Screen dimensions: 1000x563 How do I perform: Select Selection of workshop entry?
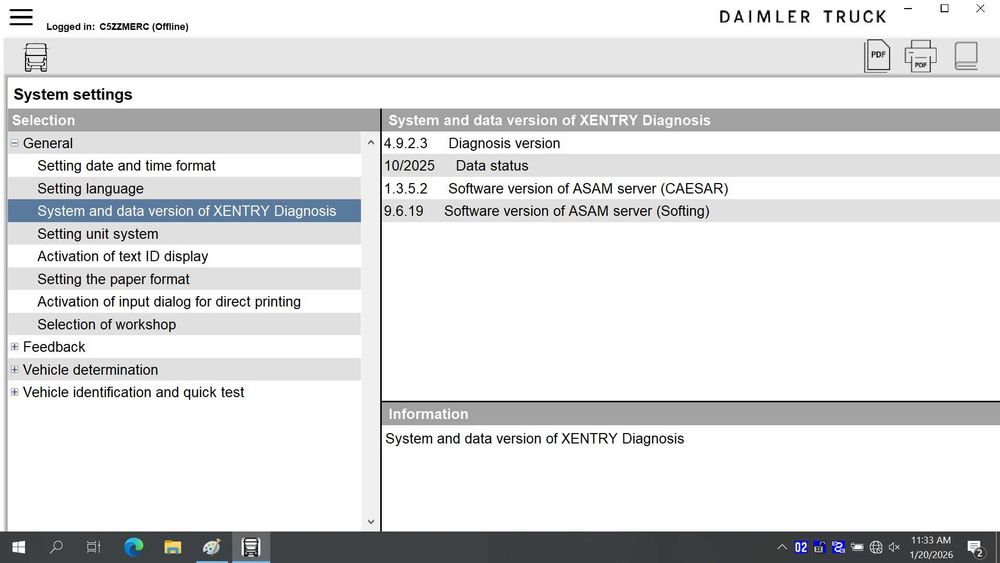184,325
